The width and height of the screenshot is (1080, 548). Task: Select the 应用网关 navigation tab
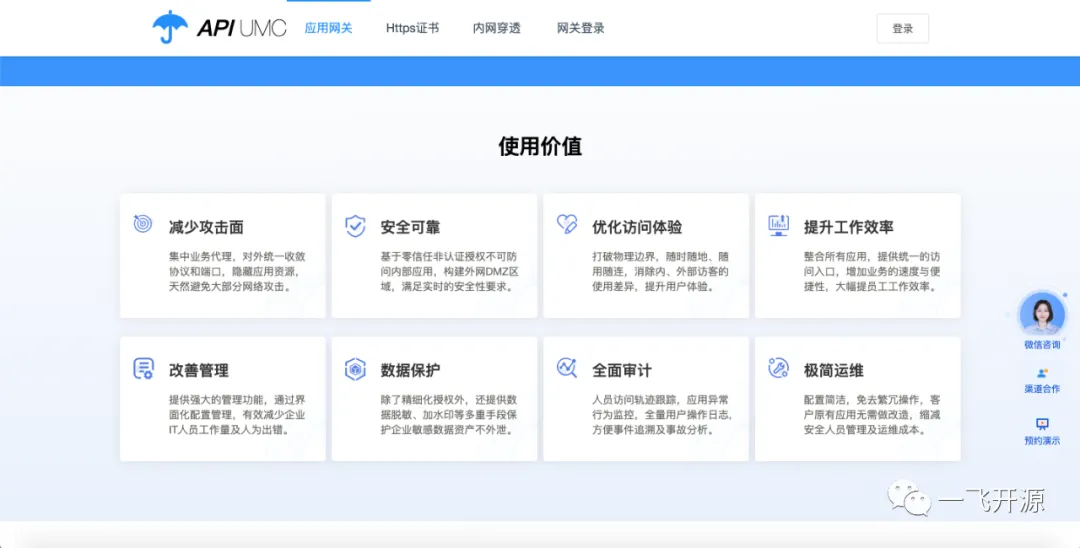[328, 28]
